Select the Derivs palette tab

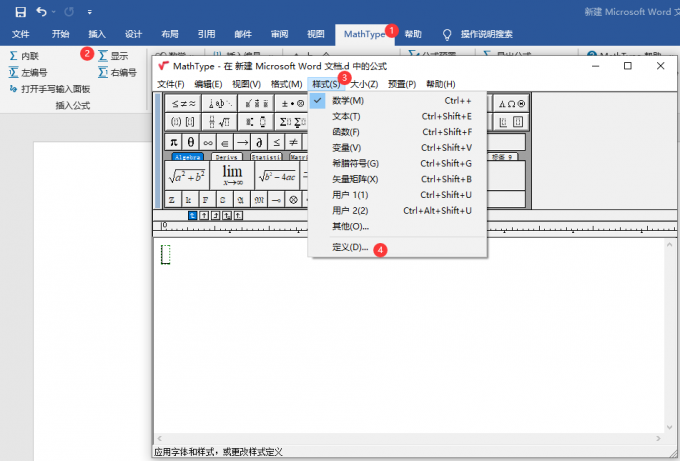tap(226, 157)
